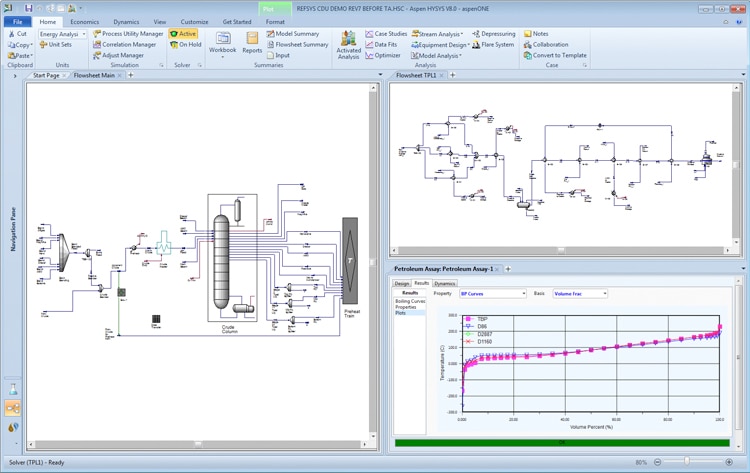Open Depressuring analysis
The width and height of the screenshot is (750, 473).
(x=494, y=34)
